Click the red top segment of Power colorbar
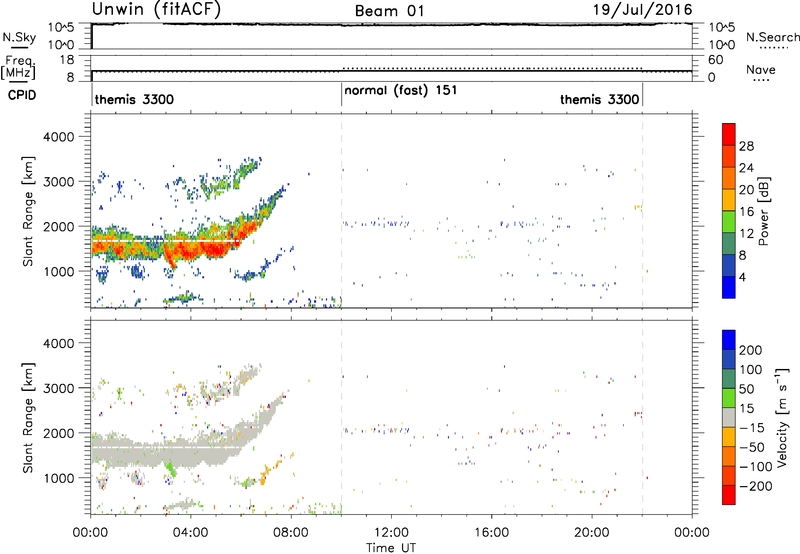The width and height of the screenshot is (800, 554). (x=729, y=134)
